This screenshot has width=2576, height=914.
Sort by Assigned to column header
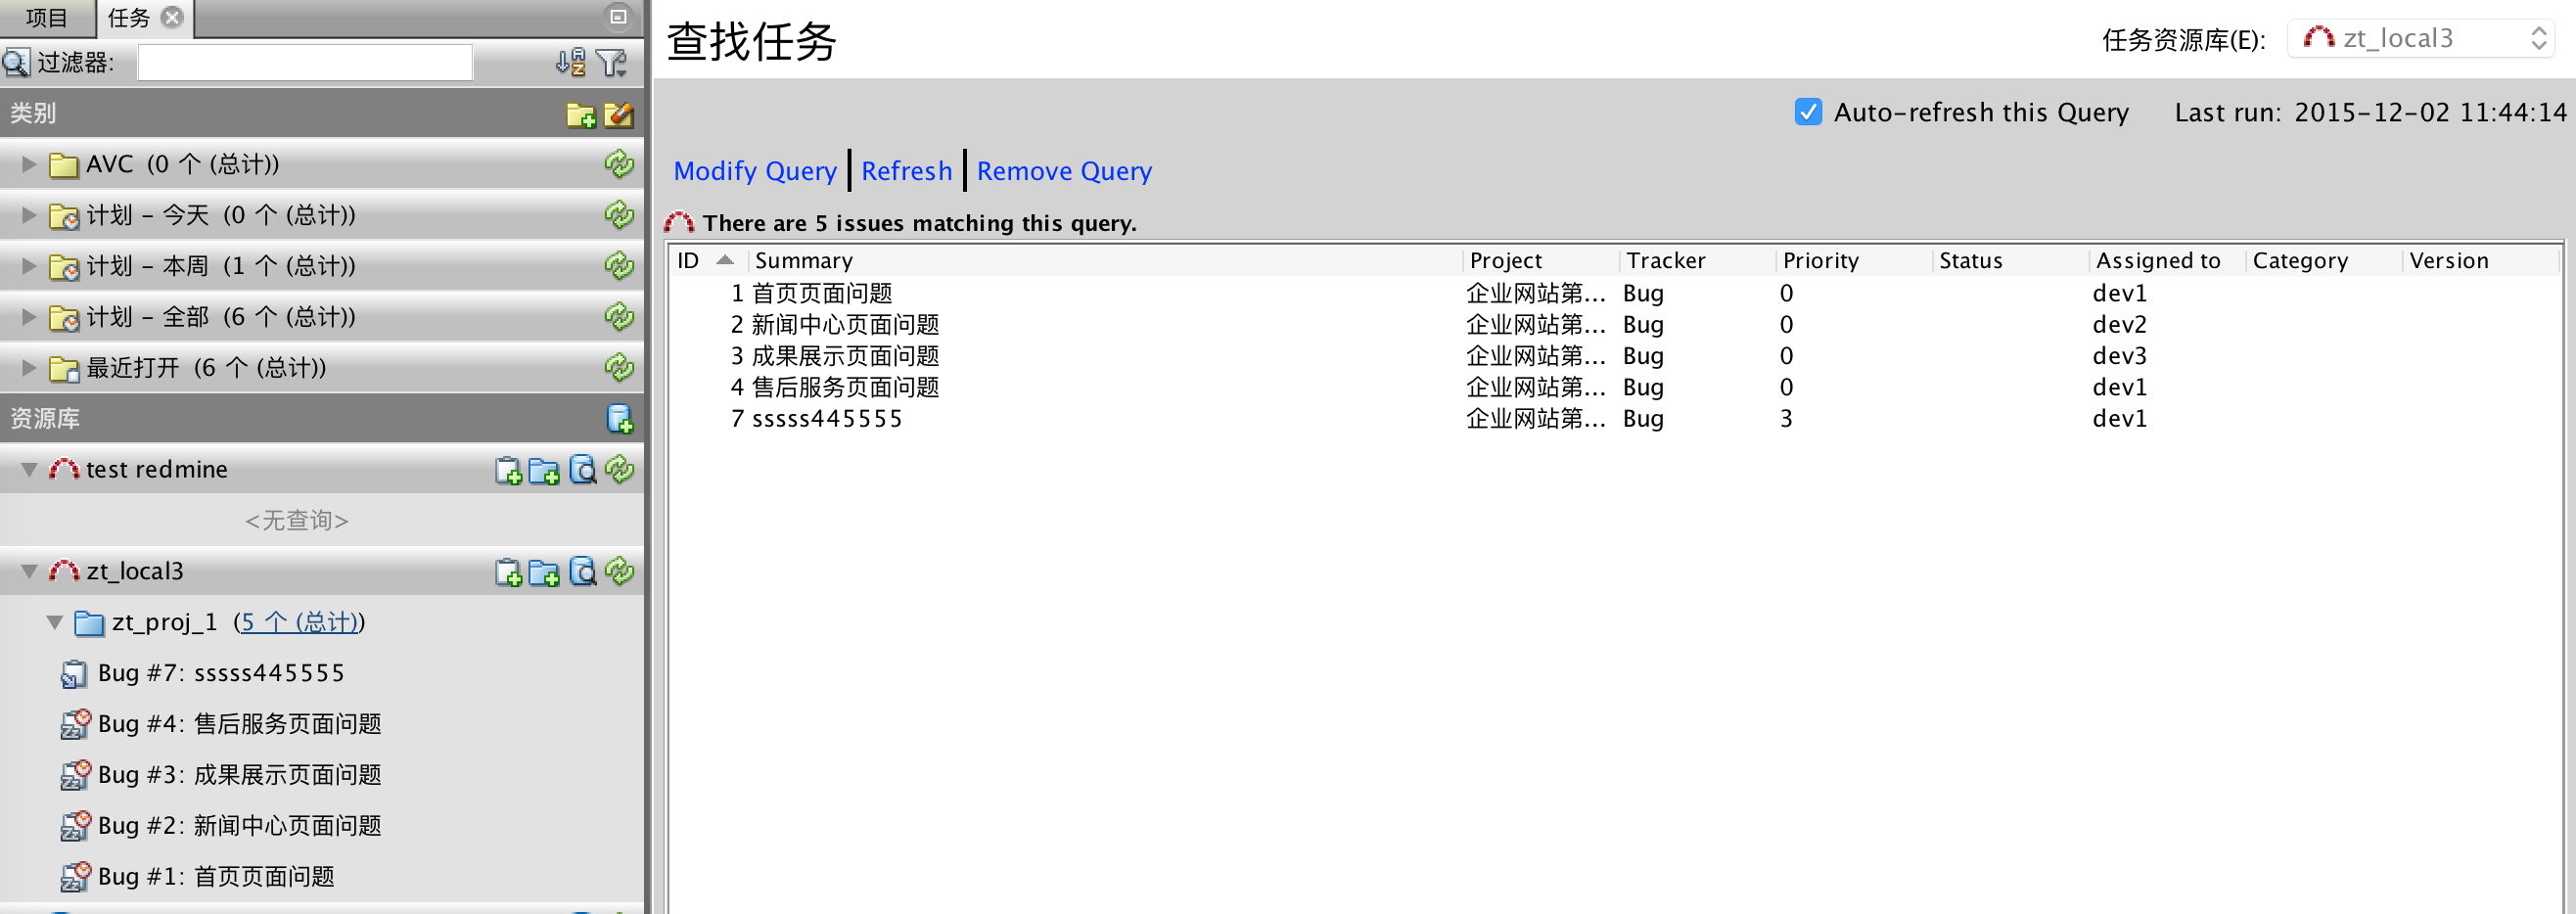coord(2166,261)
